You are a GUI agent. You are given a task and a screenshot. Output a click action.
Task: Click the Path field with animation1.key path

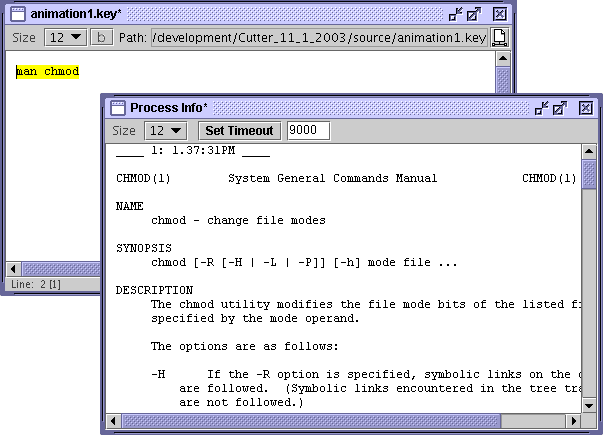tap(318, 37)
